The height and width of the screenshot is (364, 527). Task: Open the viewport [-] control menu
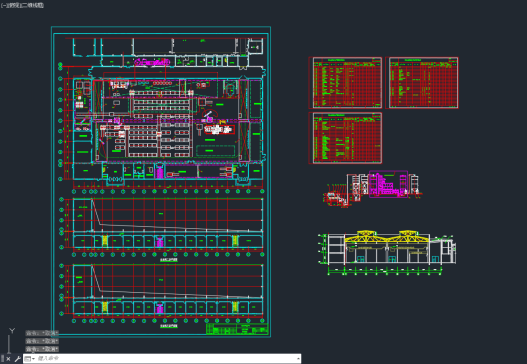[3, 5]
